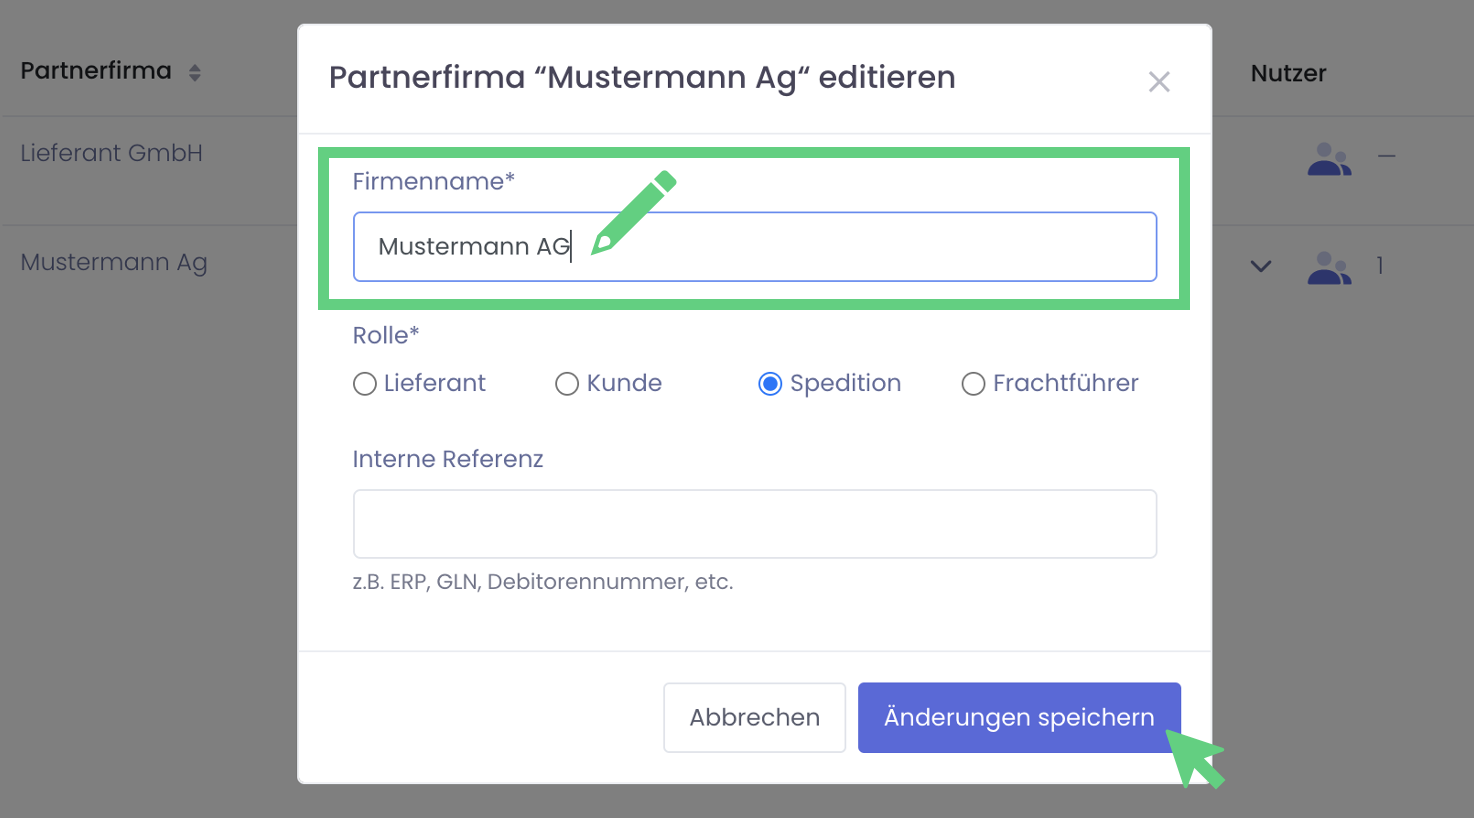Select the Mustermann Ag table row
Screen dimensions: 1474x818
[114, 262]
